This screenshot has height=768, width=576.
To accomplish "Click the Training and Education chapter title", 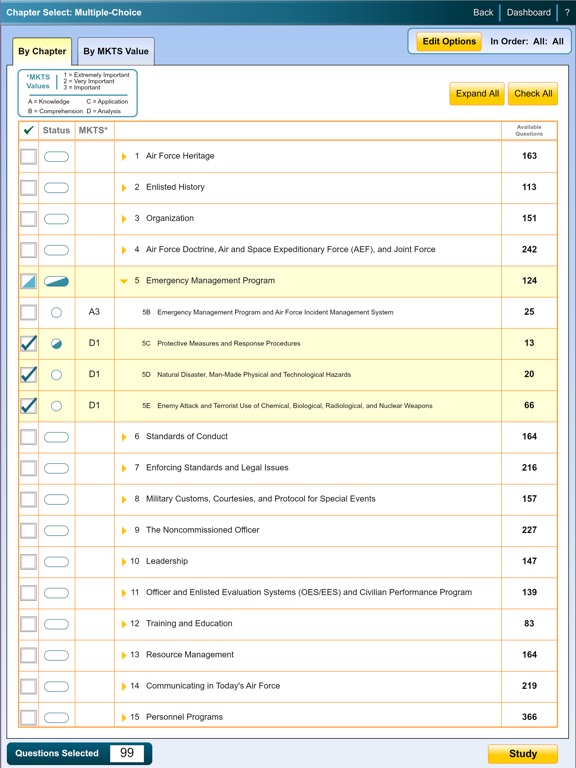I will [189, 624].
